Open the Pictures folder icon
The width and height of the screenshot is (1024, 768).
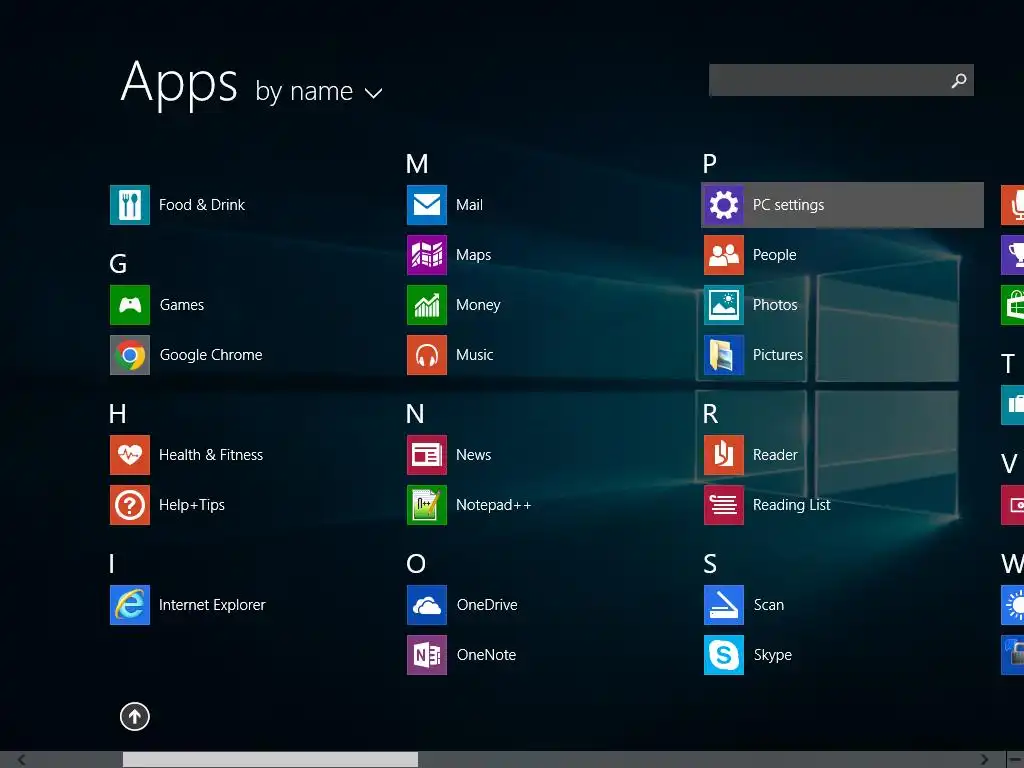pos(724,355)
